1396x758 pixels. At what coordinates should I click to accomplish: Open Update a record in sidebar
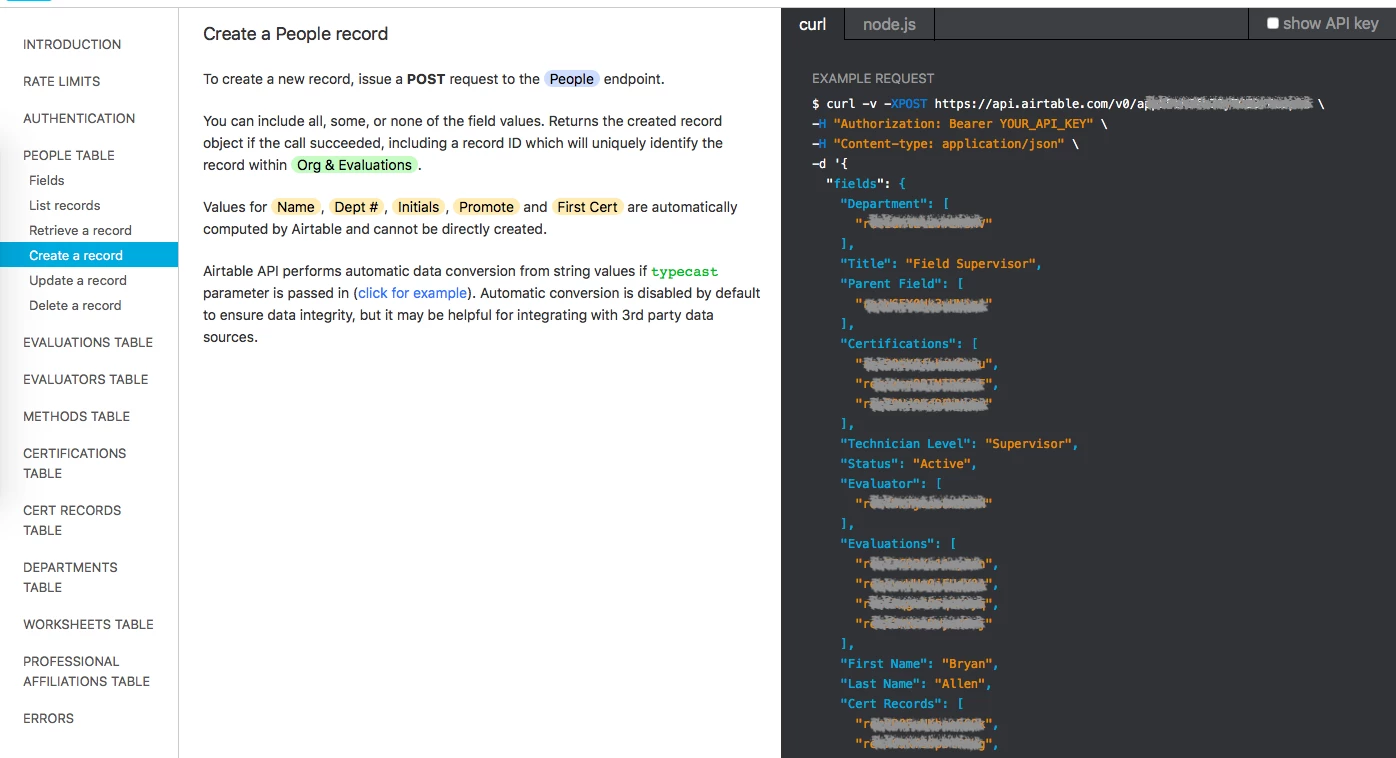point(78,280)
